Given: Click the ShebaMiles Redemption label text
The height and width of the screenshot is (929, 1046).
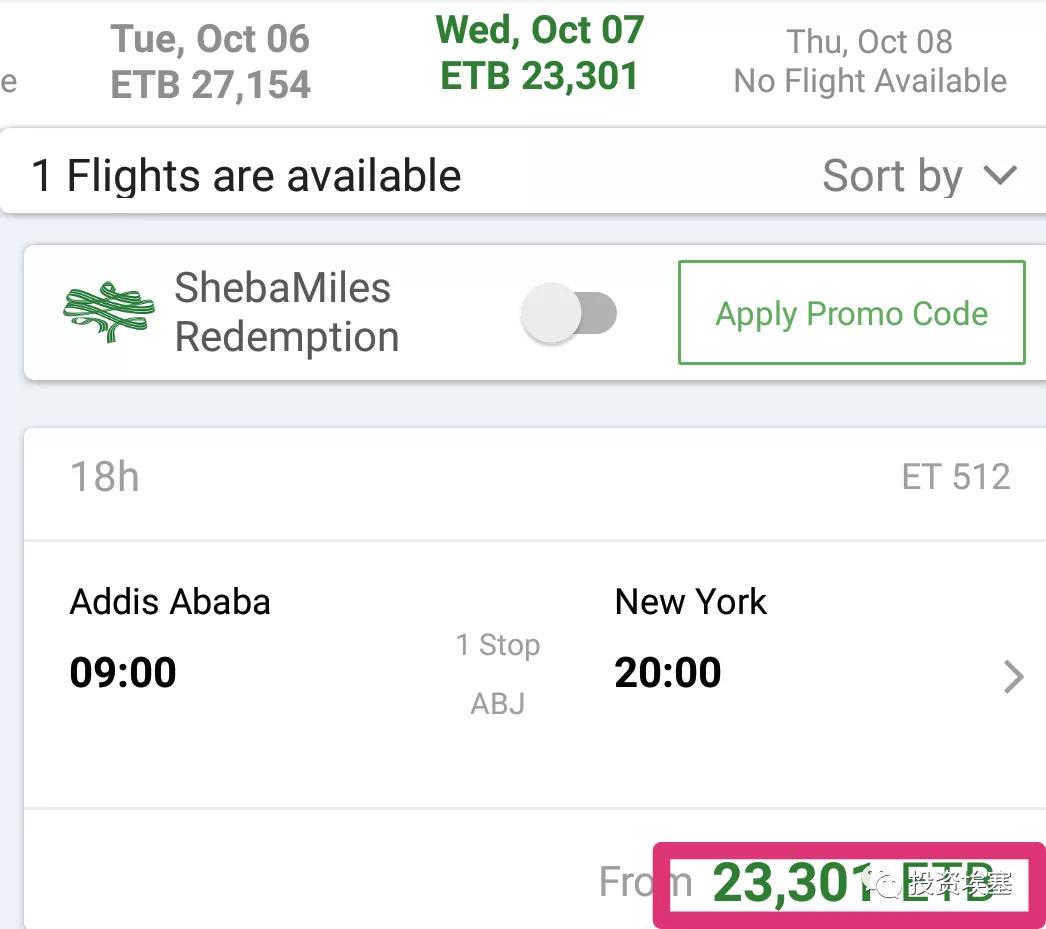Looking at the screenshot, I should 286,313.
